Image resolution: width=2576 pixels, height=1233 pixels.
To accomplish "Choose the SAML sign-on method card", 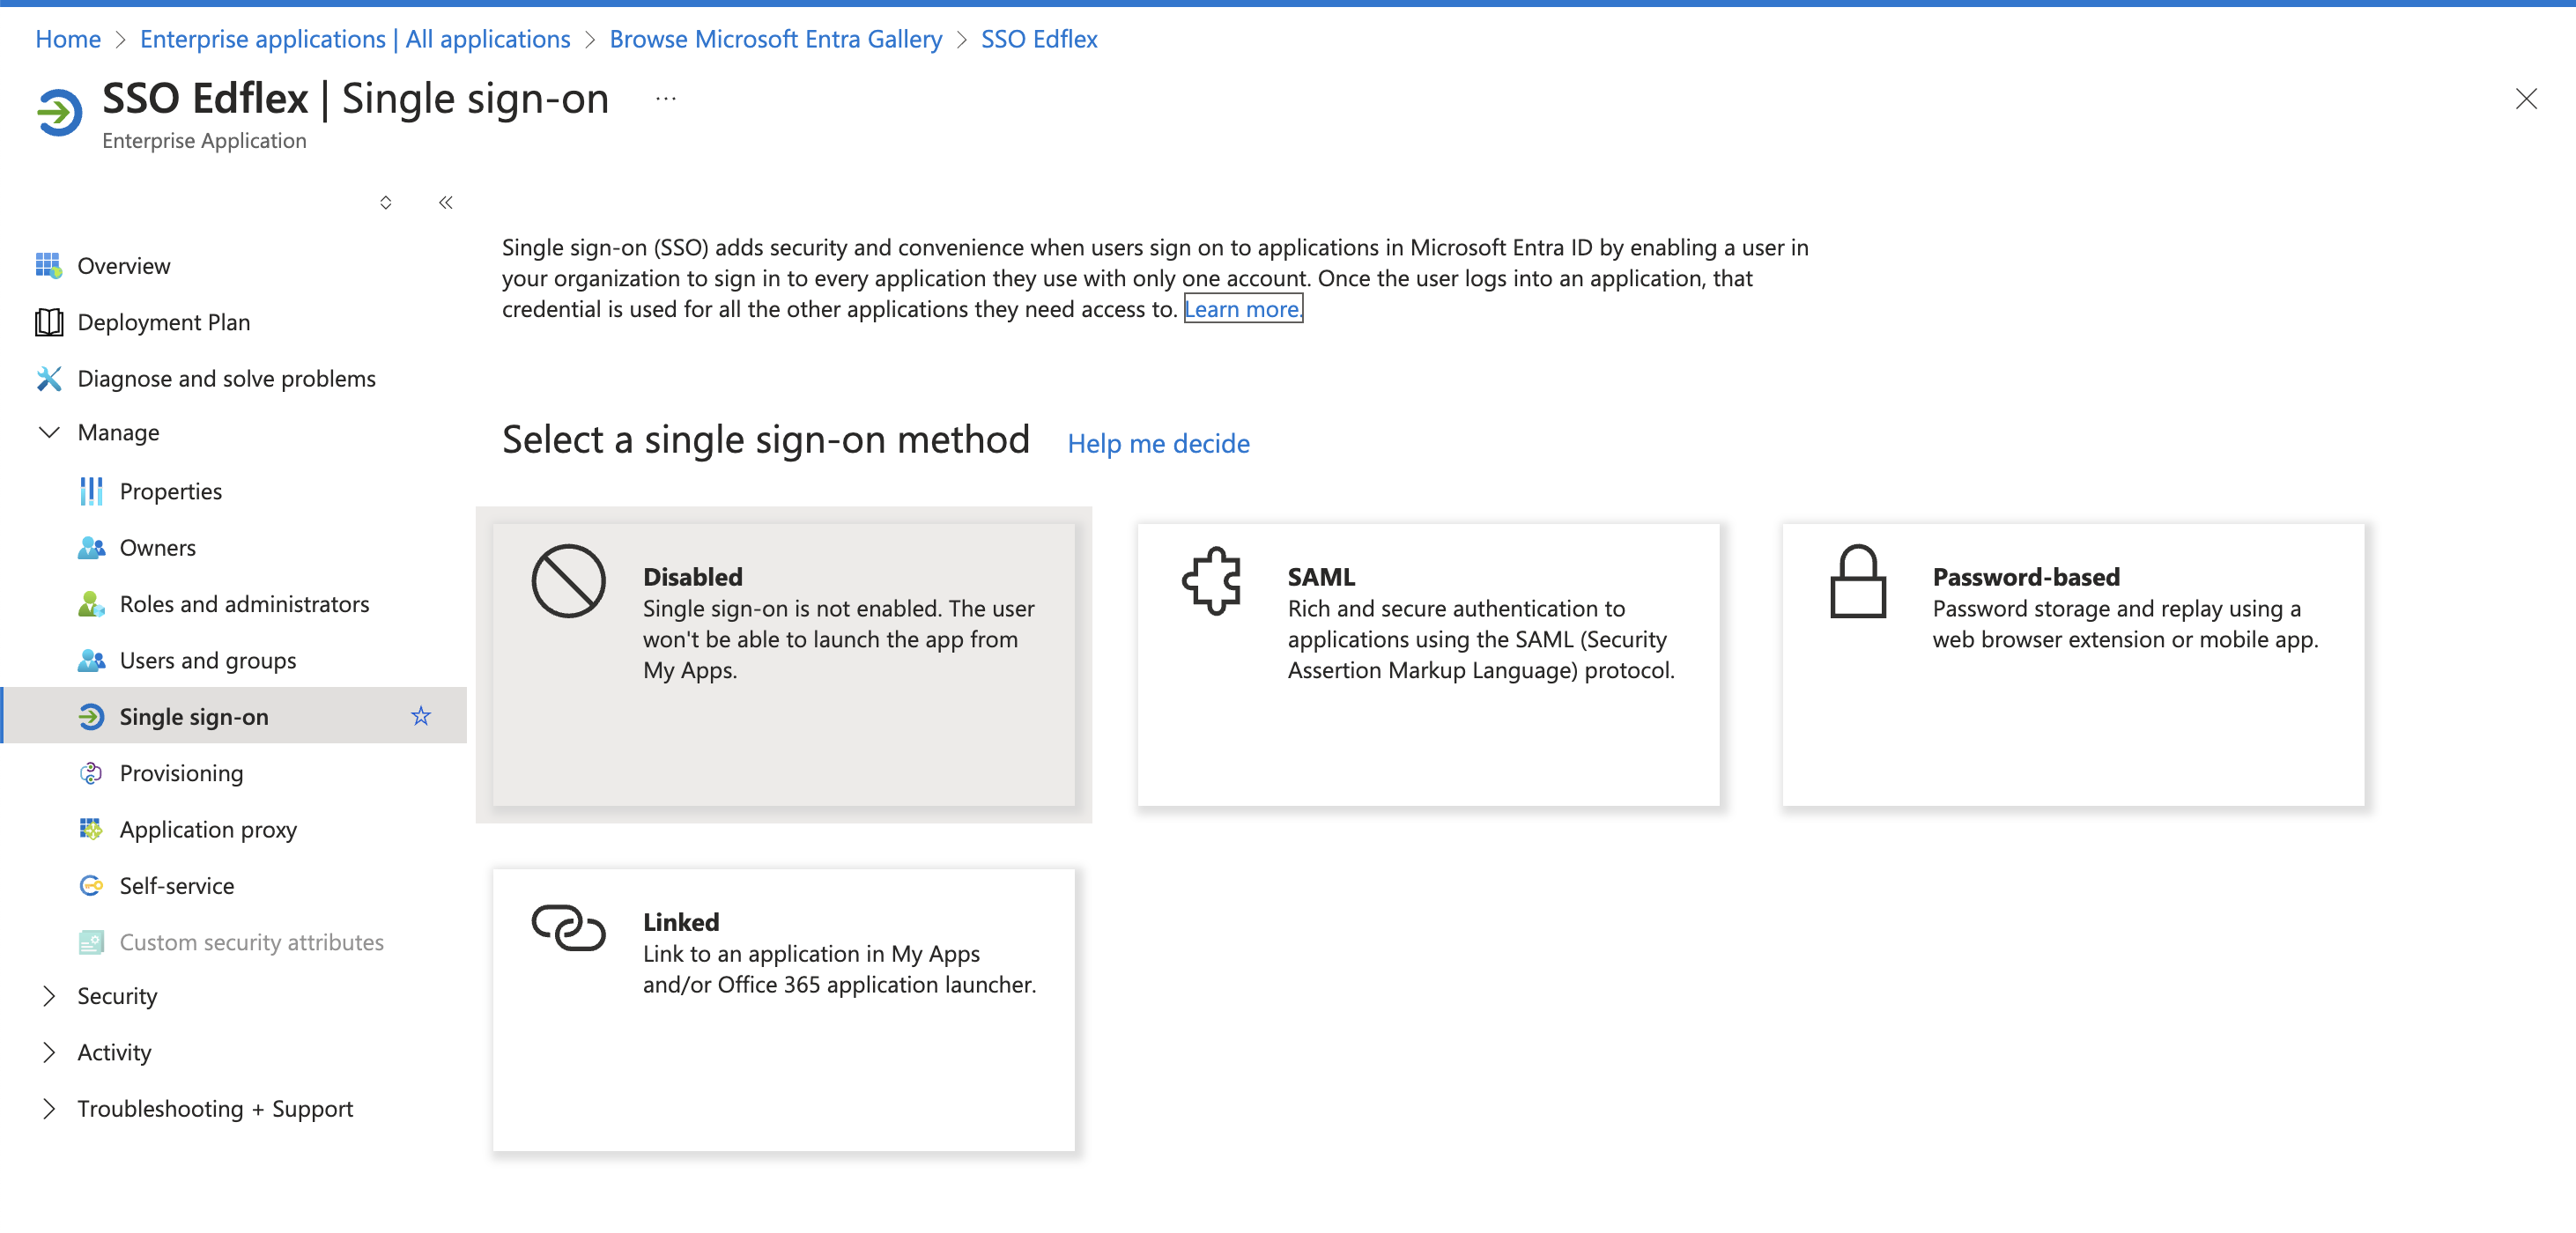I will point(1428,665).
